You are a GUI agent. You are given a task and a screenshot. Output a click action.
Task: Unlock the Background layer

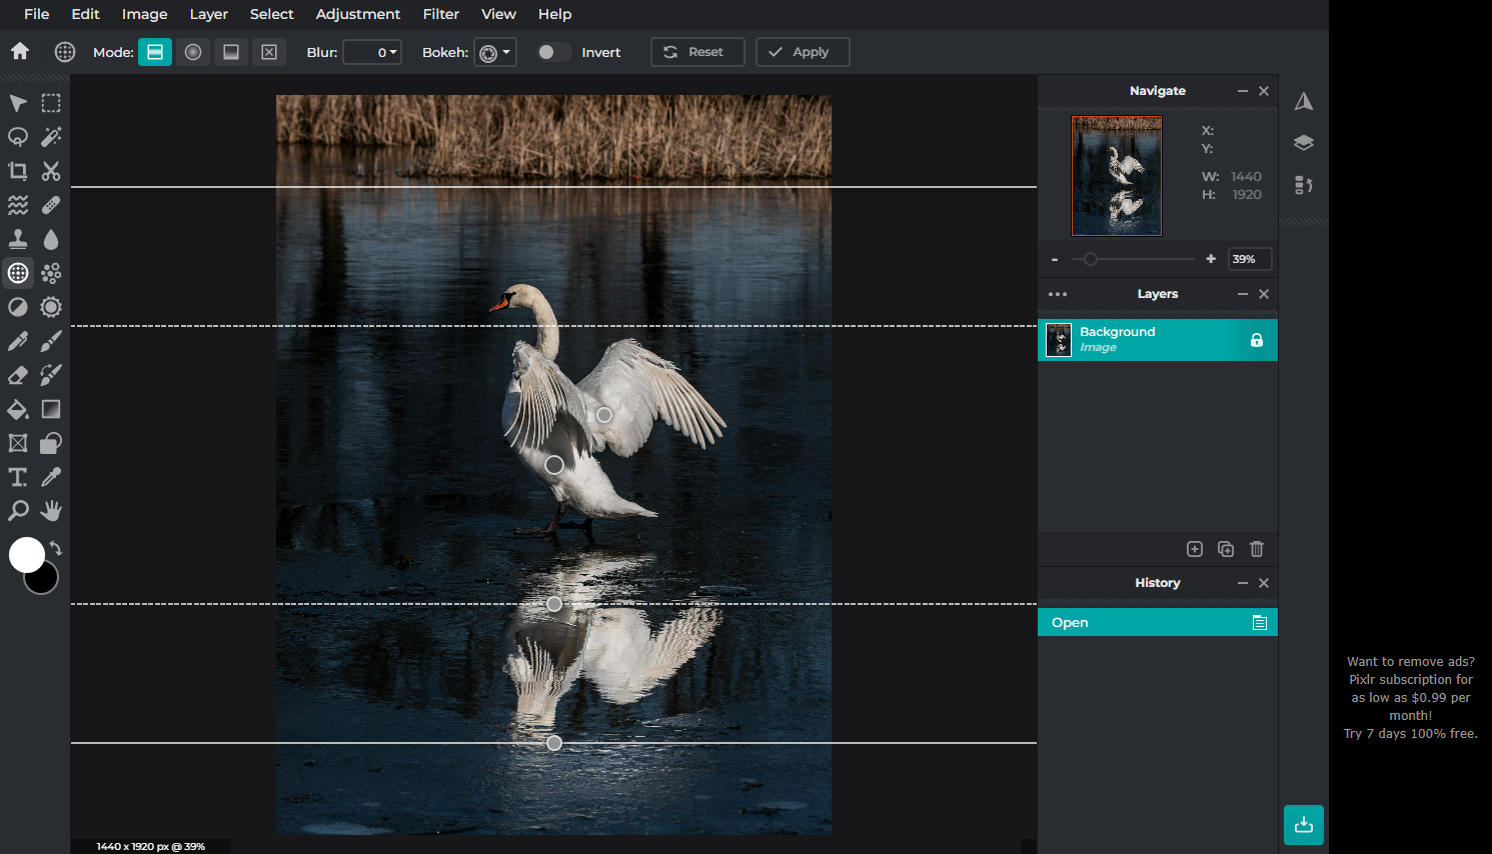pos(1256,340)
